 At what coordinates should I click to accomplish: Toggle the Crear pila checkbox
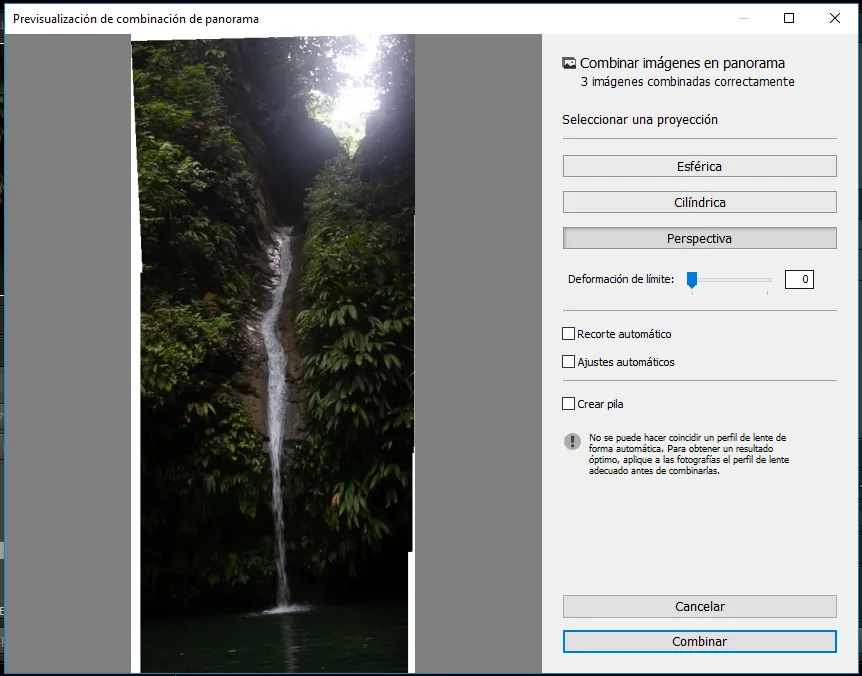coord(568,403)
